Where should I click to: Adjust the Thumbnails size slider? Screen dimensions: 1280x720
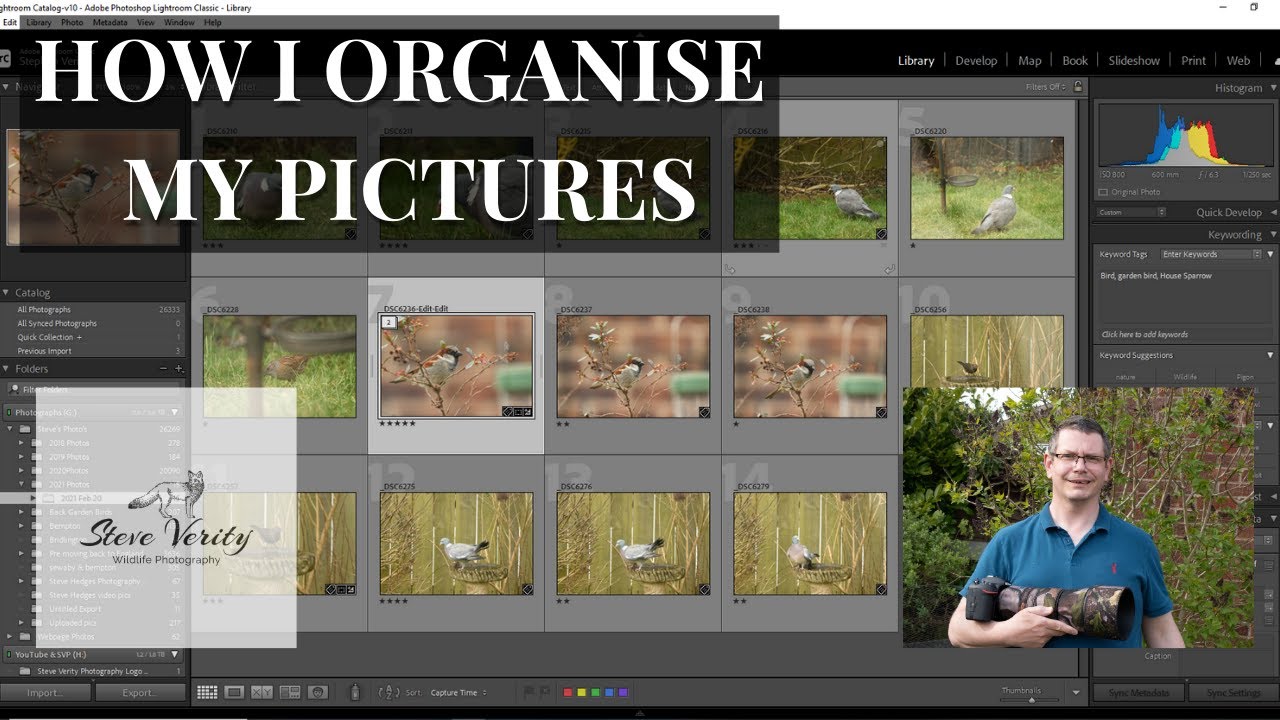click(1030, 699)
